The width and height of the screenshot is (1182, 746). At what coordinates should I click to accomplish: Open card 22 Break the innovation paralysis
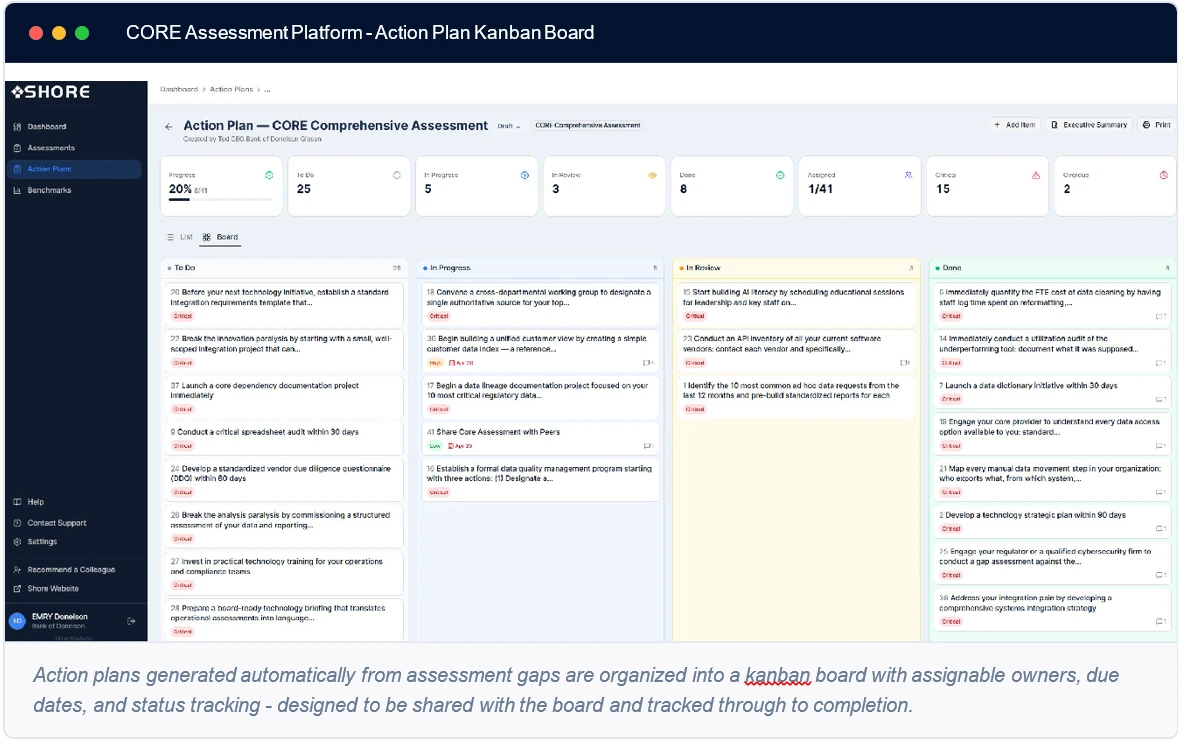coord(284,350)
